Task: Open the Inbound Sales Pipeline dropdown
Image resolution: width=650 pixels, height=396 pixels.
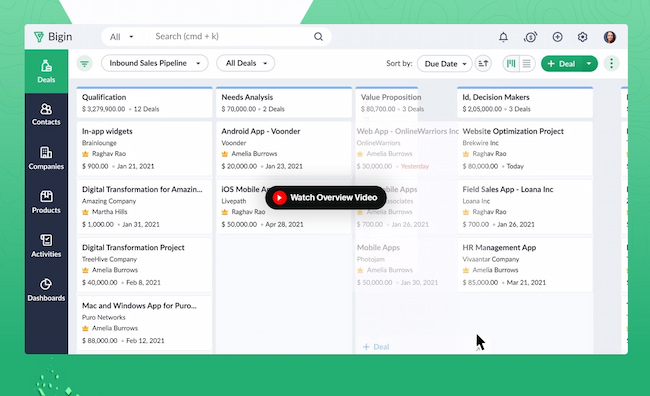Action: [x=155, y=63]
